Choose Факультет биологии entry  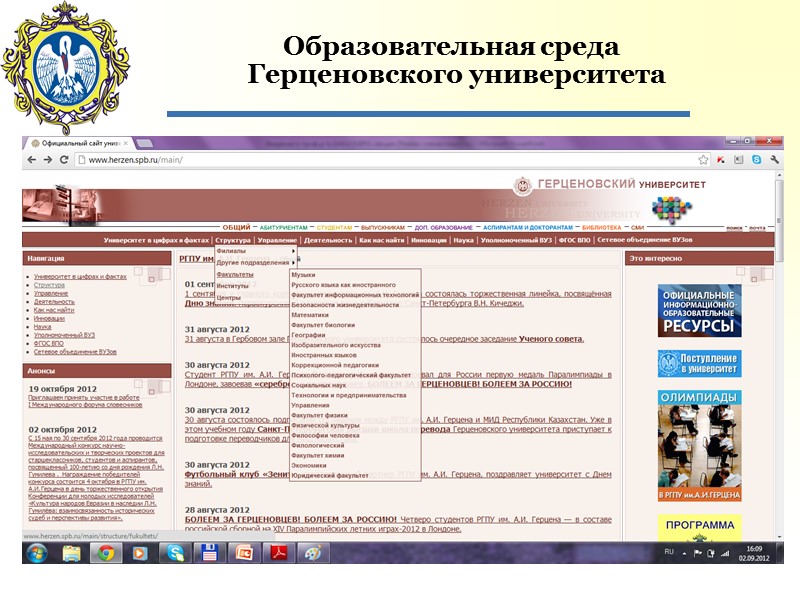pos(323,325)
